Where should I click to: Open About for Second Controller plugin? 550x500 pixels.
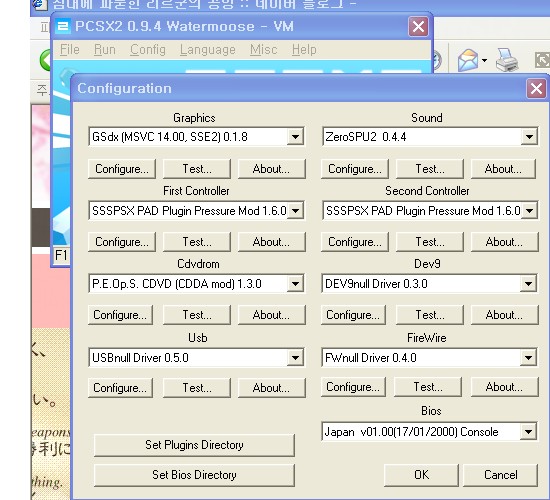click(x=504, y=242)
